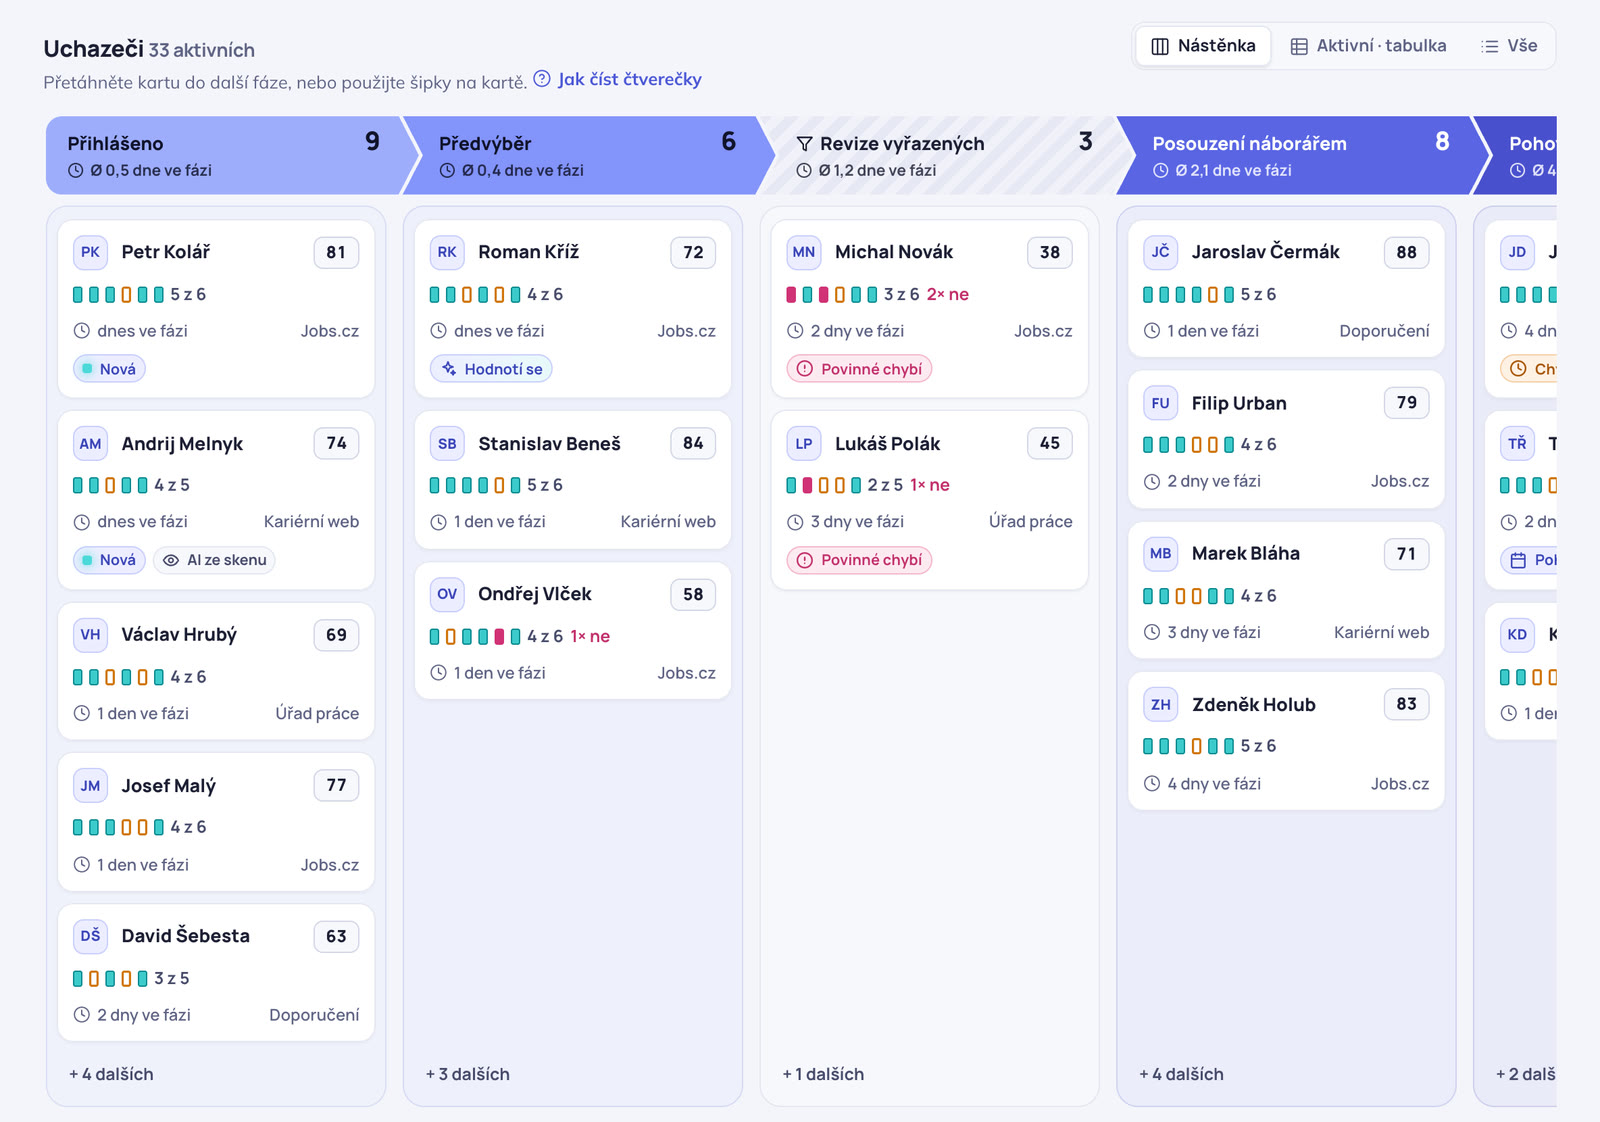Open Marek Bláha candidate name
Viewport: 1600px width, 1122px height.
click(x=1246, y=554)
